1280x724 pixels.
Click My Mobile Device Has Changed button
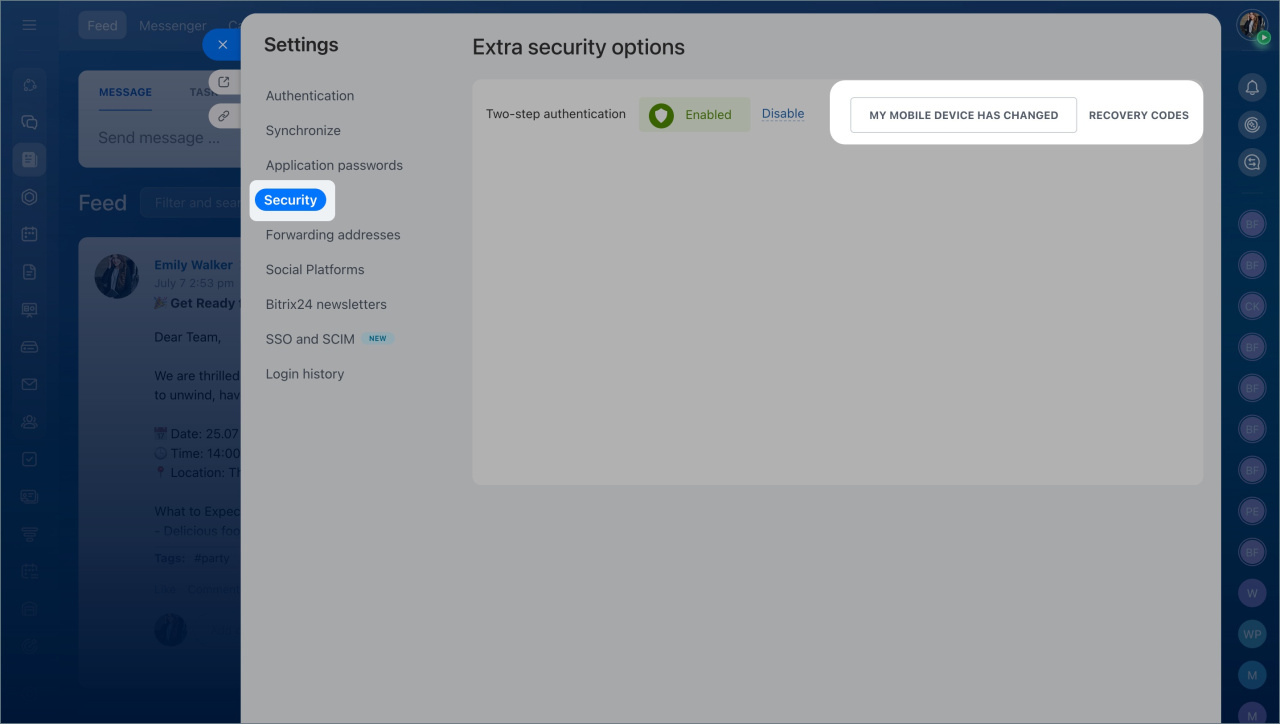963,115
